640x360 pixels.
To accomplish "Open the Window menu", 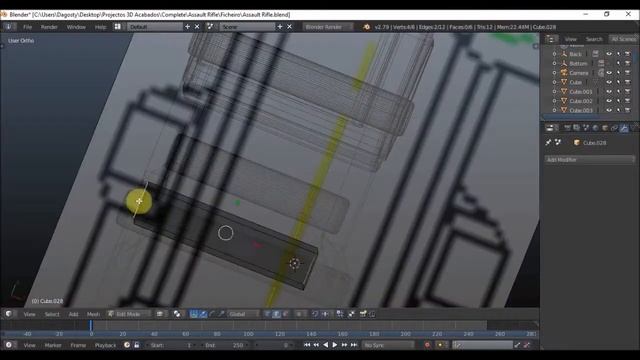I will point(76,27).
